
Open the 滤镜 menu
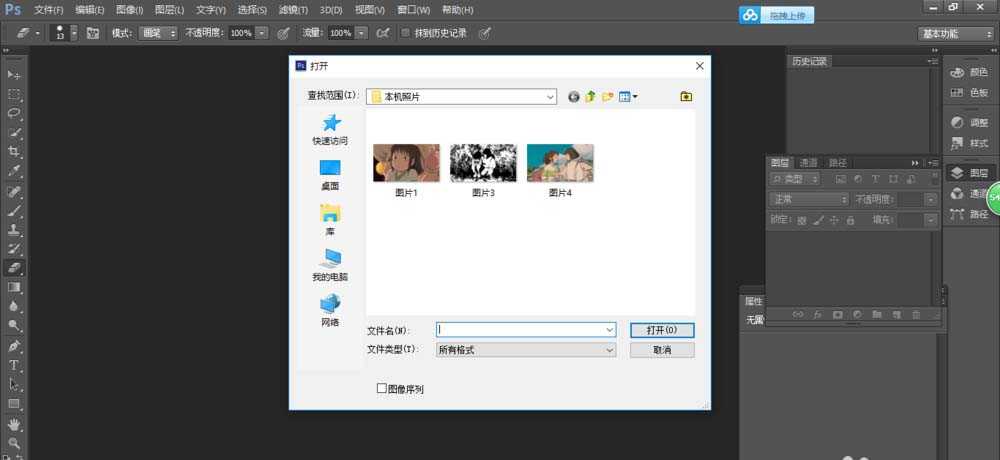point(292,9)
